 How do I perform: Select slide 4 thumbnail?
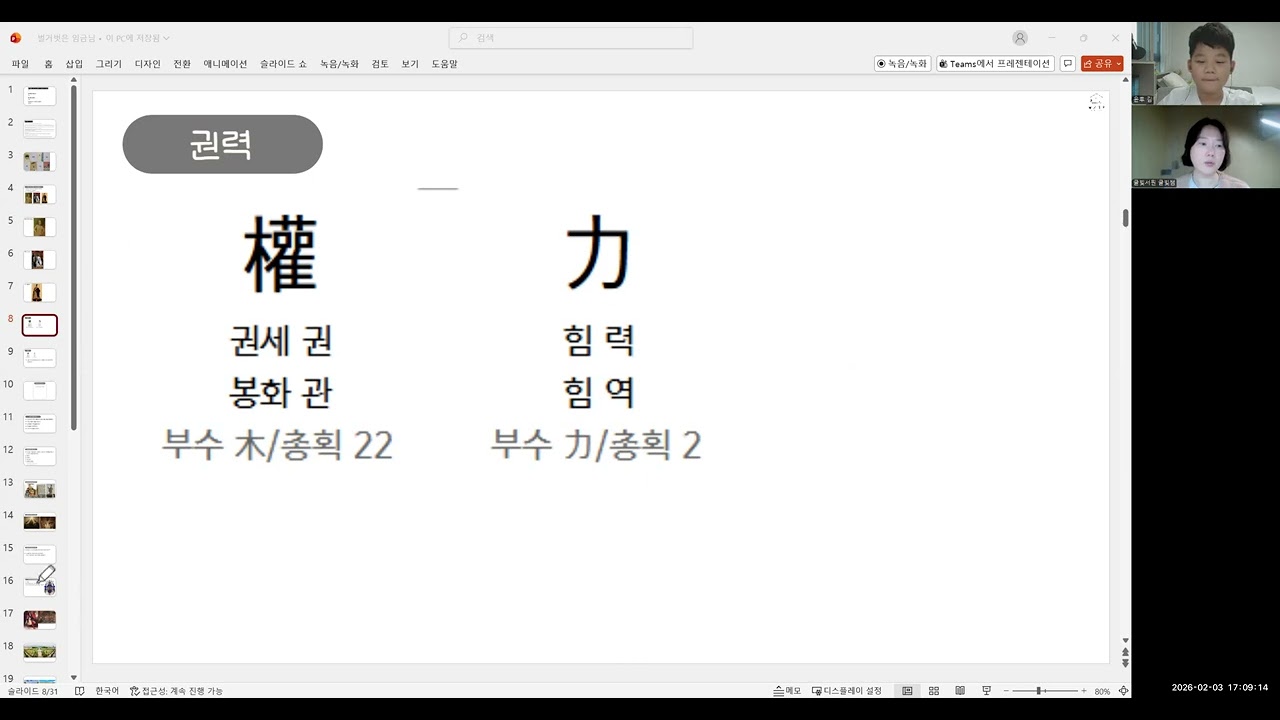40,194
